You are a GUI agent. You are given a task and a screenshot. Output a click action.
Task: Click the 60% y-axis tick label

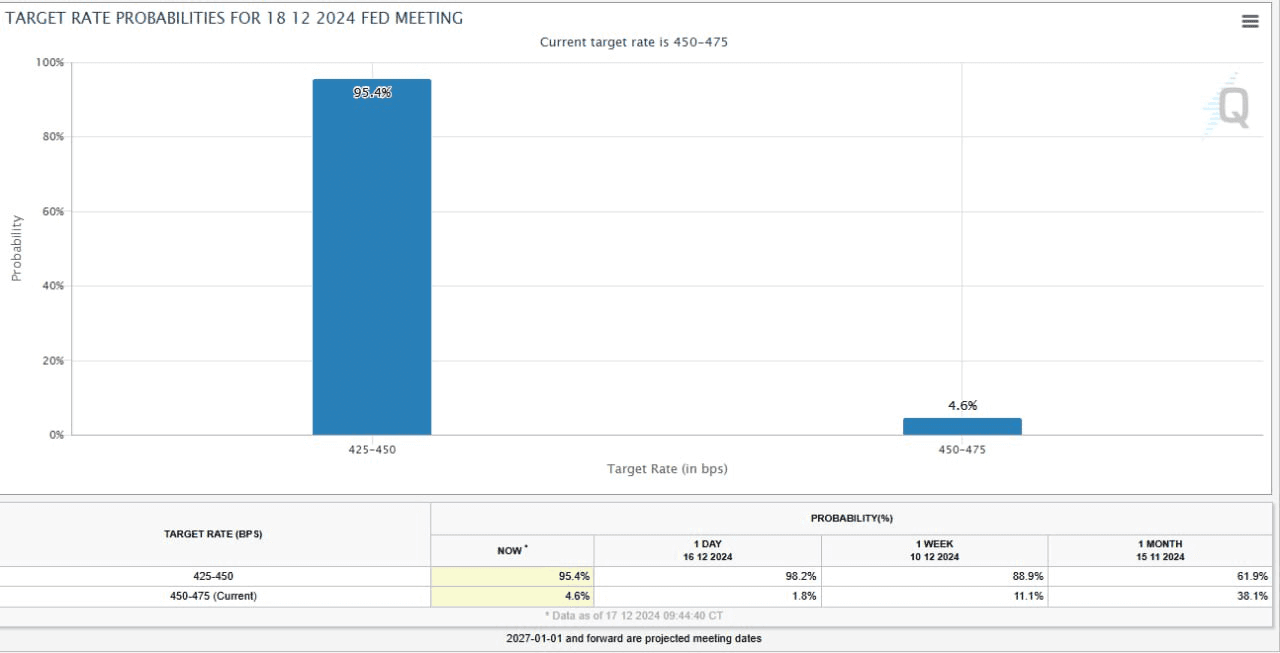point(52,212)
